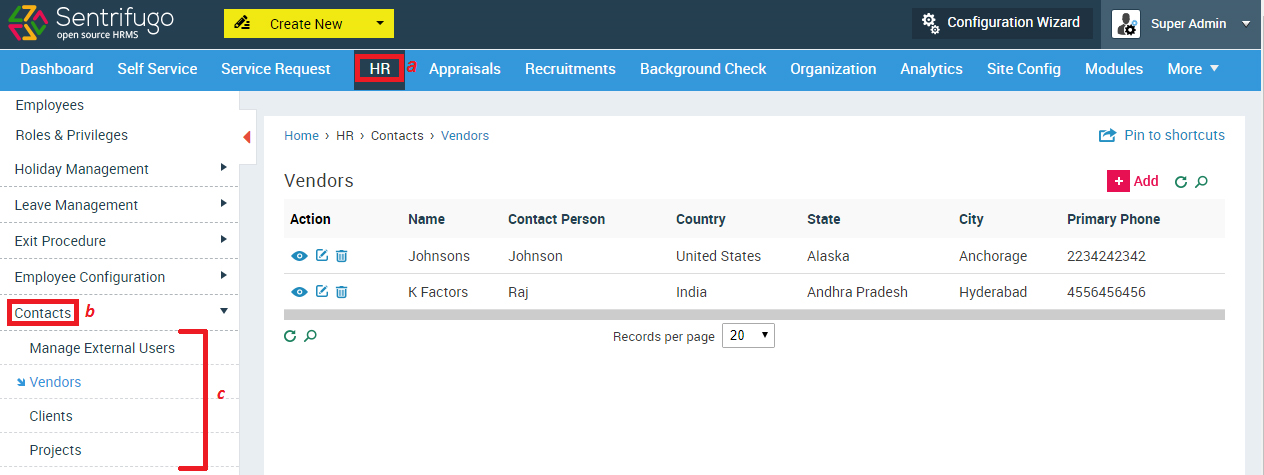The image size is (1264, 475).
Task: Expand Holiday Management section
Action: pos(119,169)
